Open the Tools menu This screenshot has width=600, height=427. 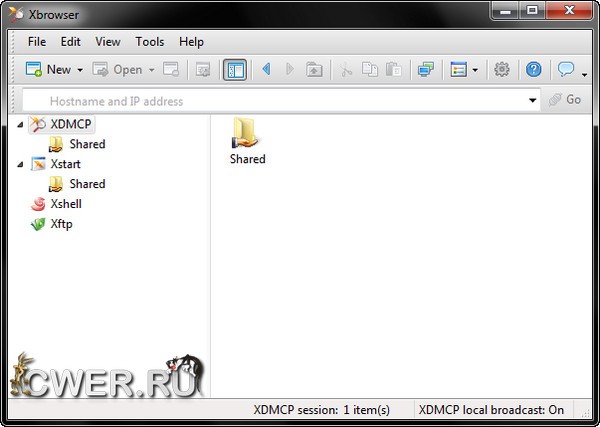click(x=150, y=42)
